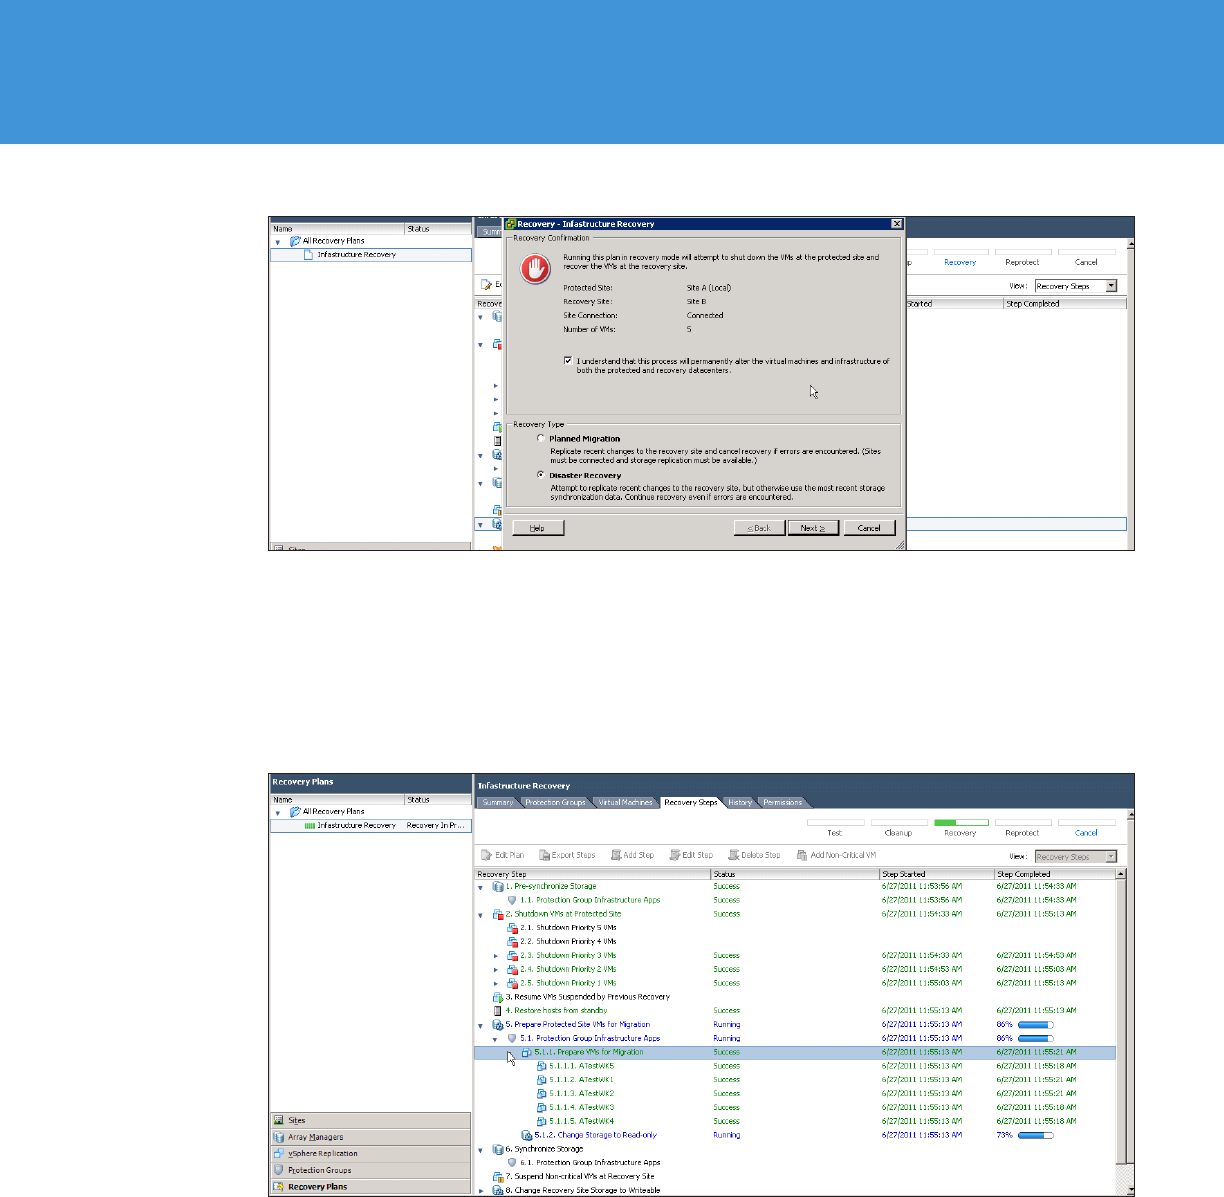
Task: Collapse step 1. Pre-synchronize Storage
Action: (x=480, y=887)
